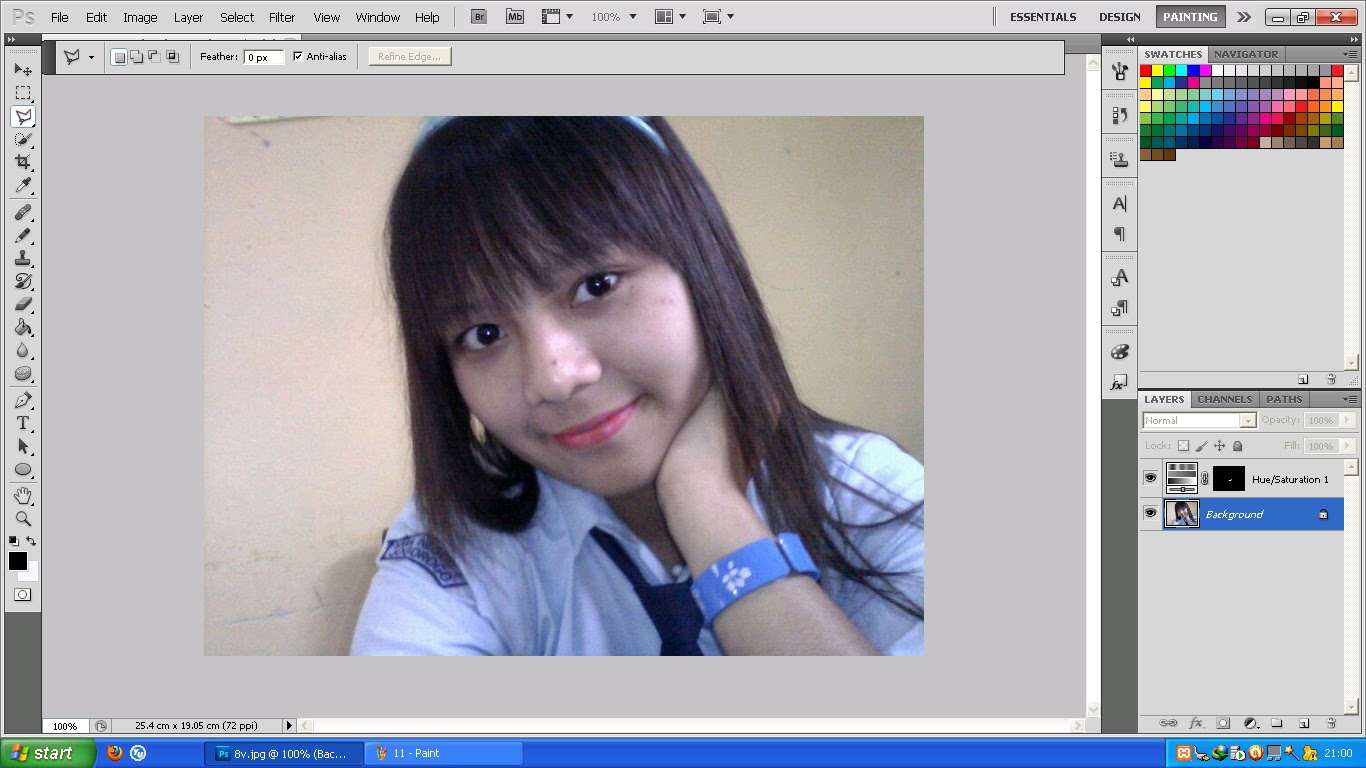Open the File menu
This screenshot has width=1366, height=768.
pos(60,17)
